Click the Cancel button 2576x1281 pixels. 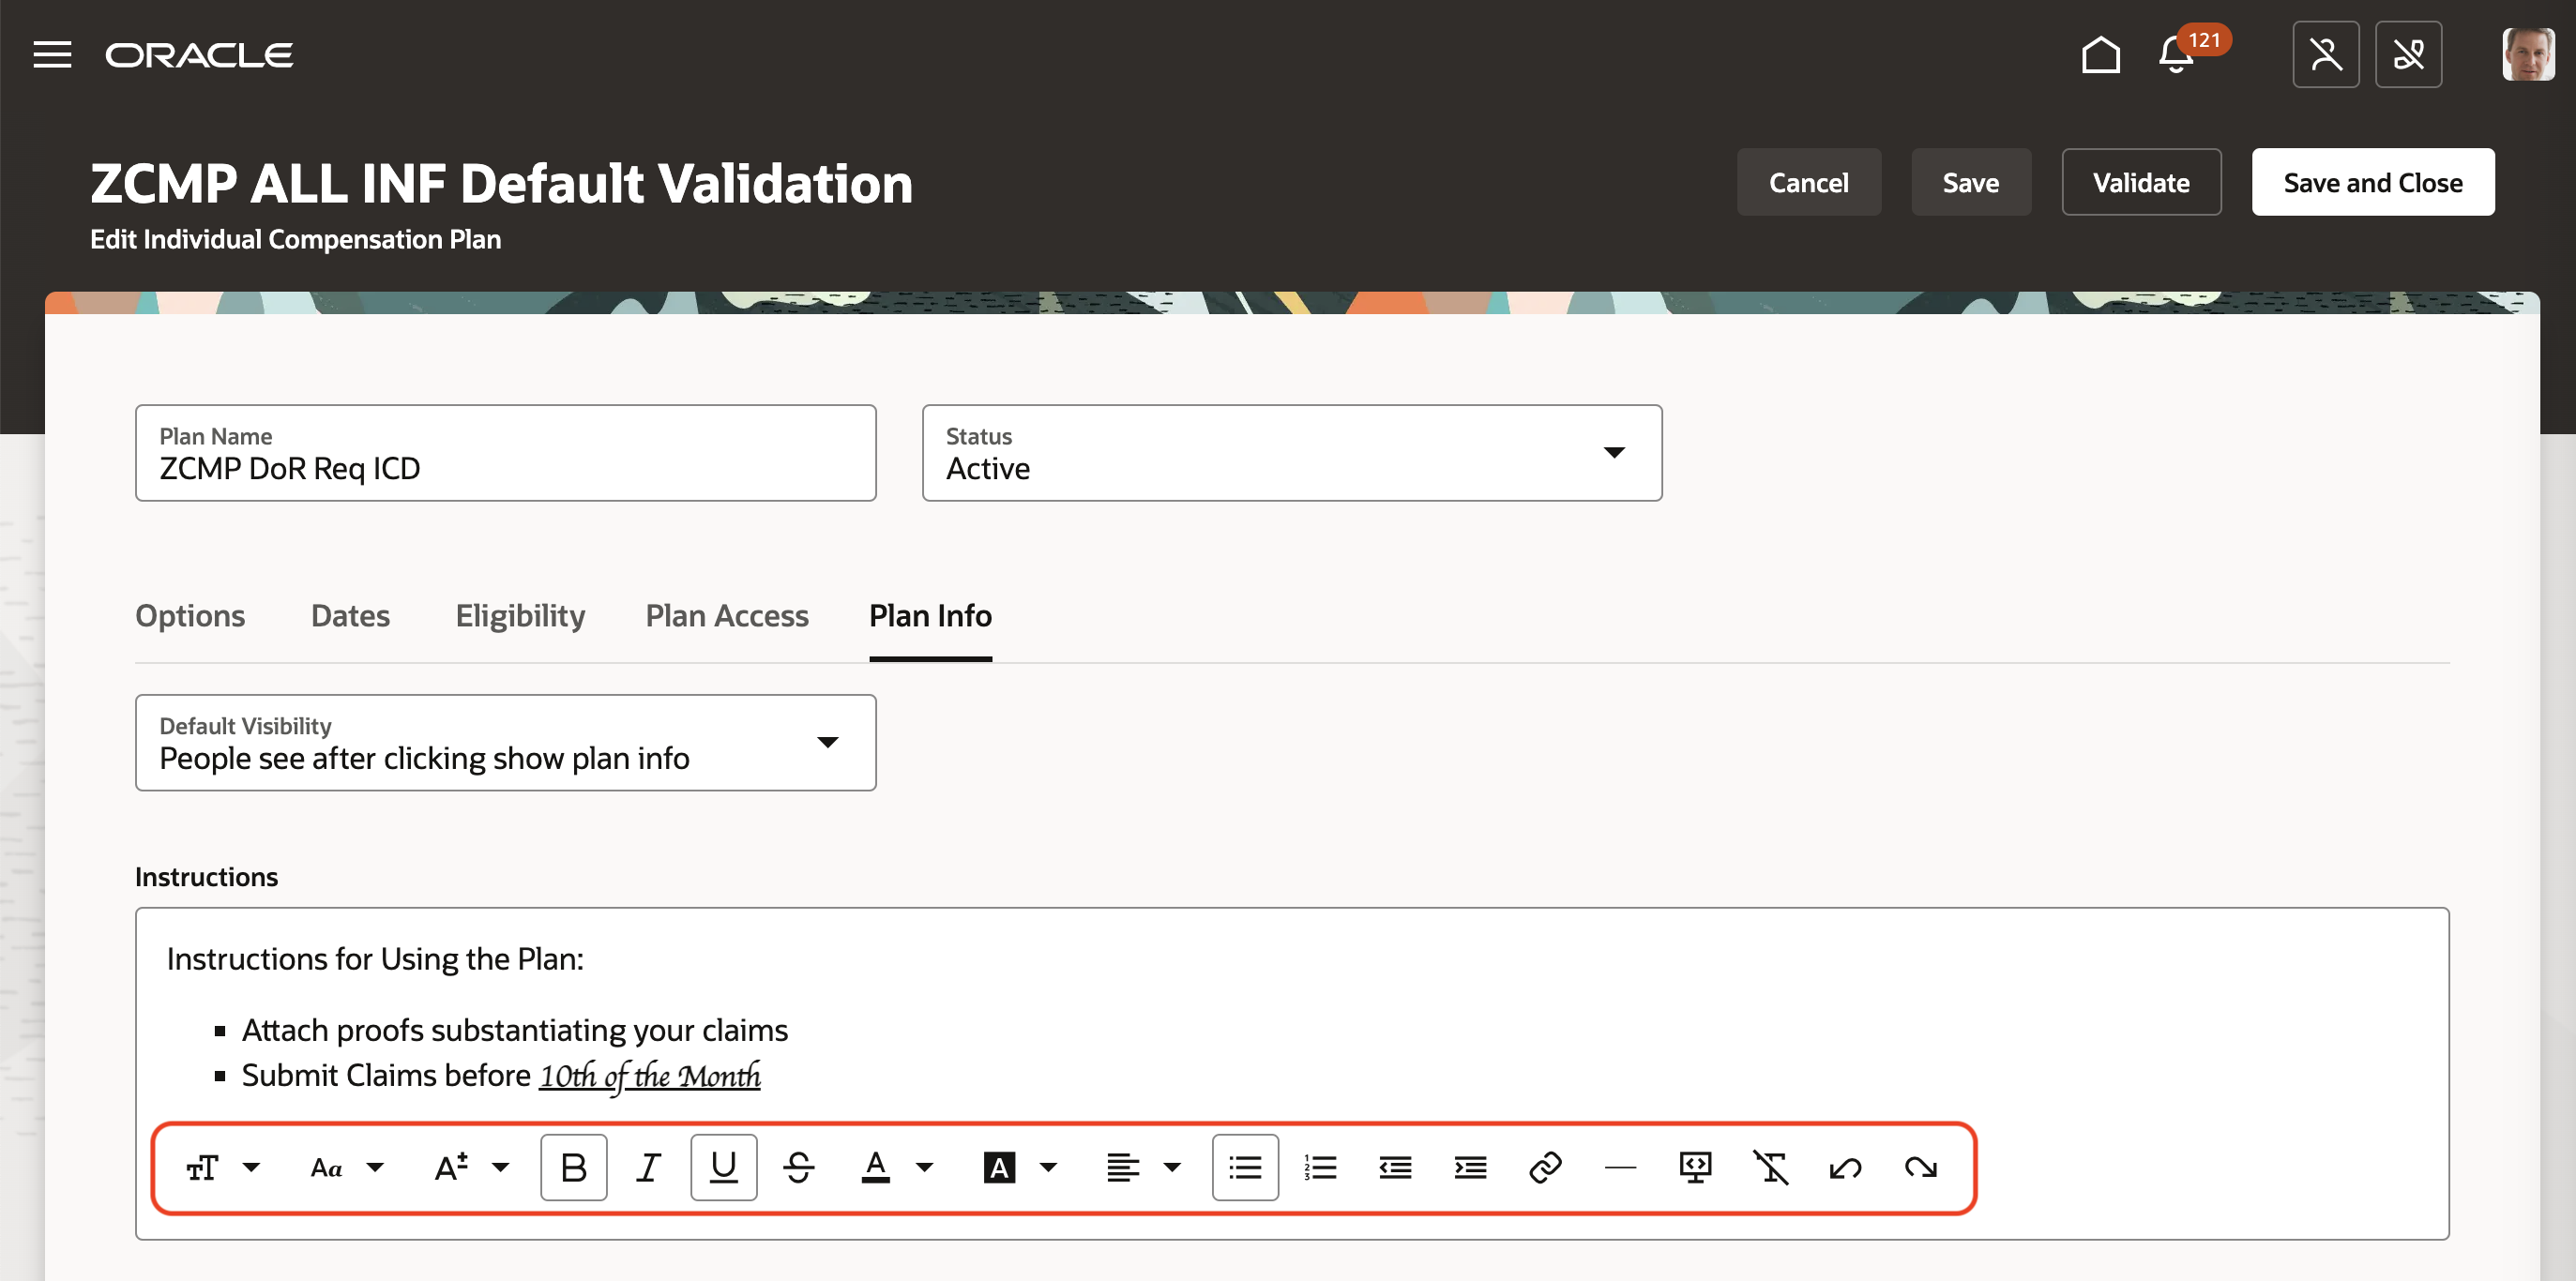coord(1808,182)
